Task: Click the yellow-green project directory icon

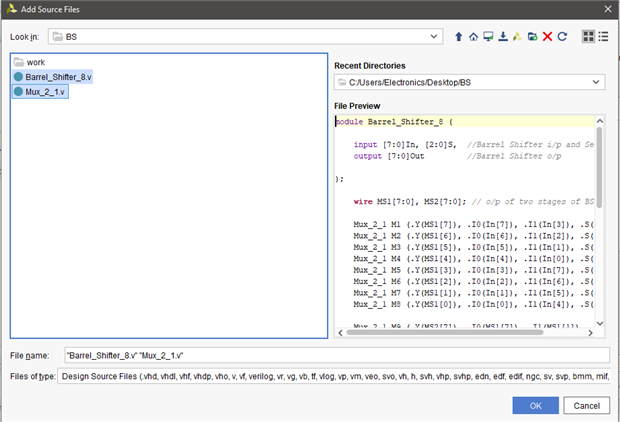Action: pyautogui.click(x=517, y=36)
